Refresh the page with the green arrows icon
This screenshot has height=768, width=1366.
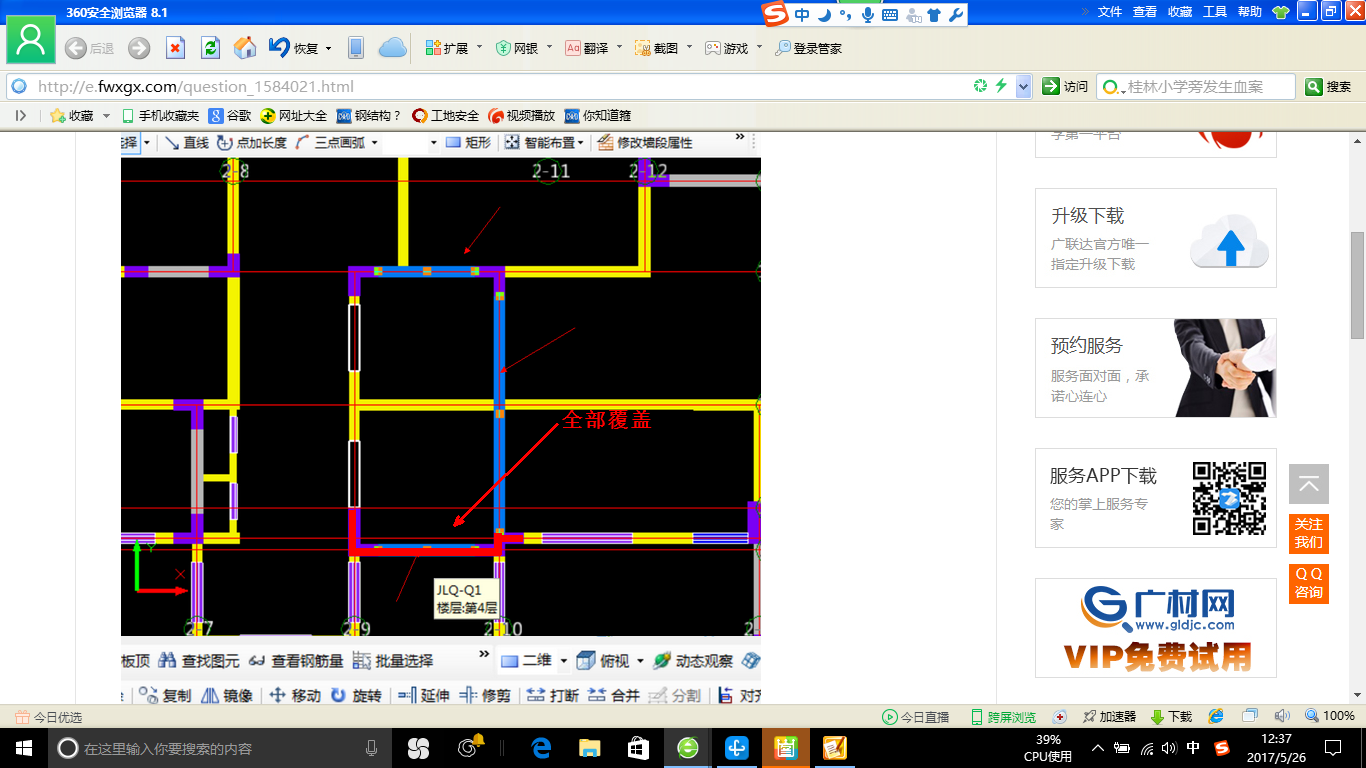click(210, 48)
